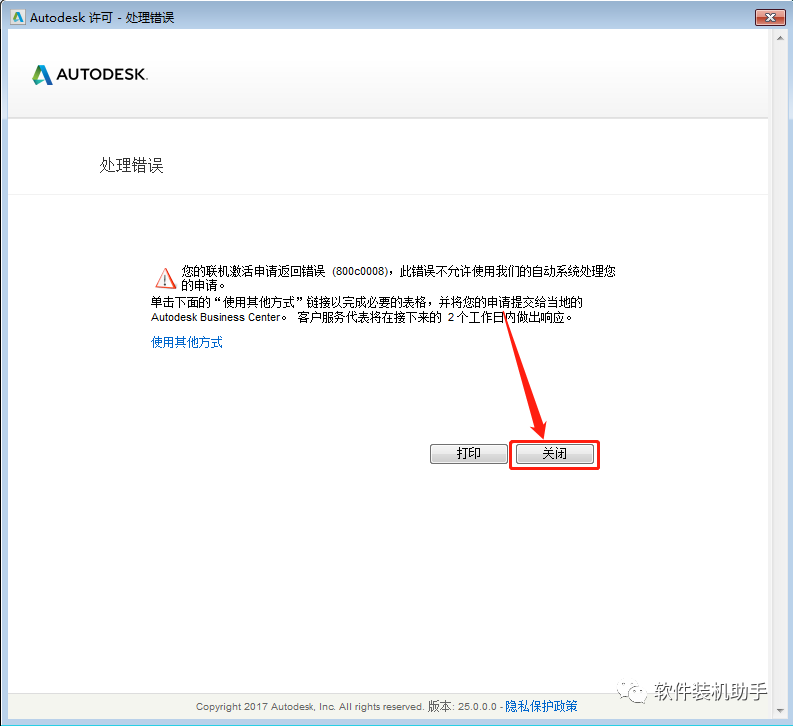Open the 使用其他方式 link
The height and width of the screenshot is (726, 793).
point(187,342)
